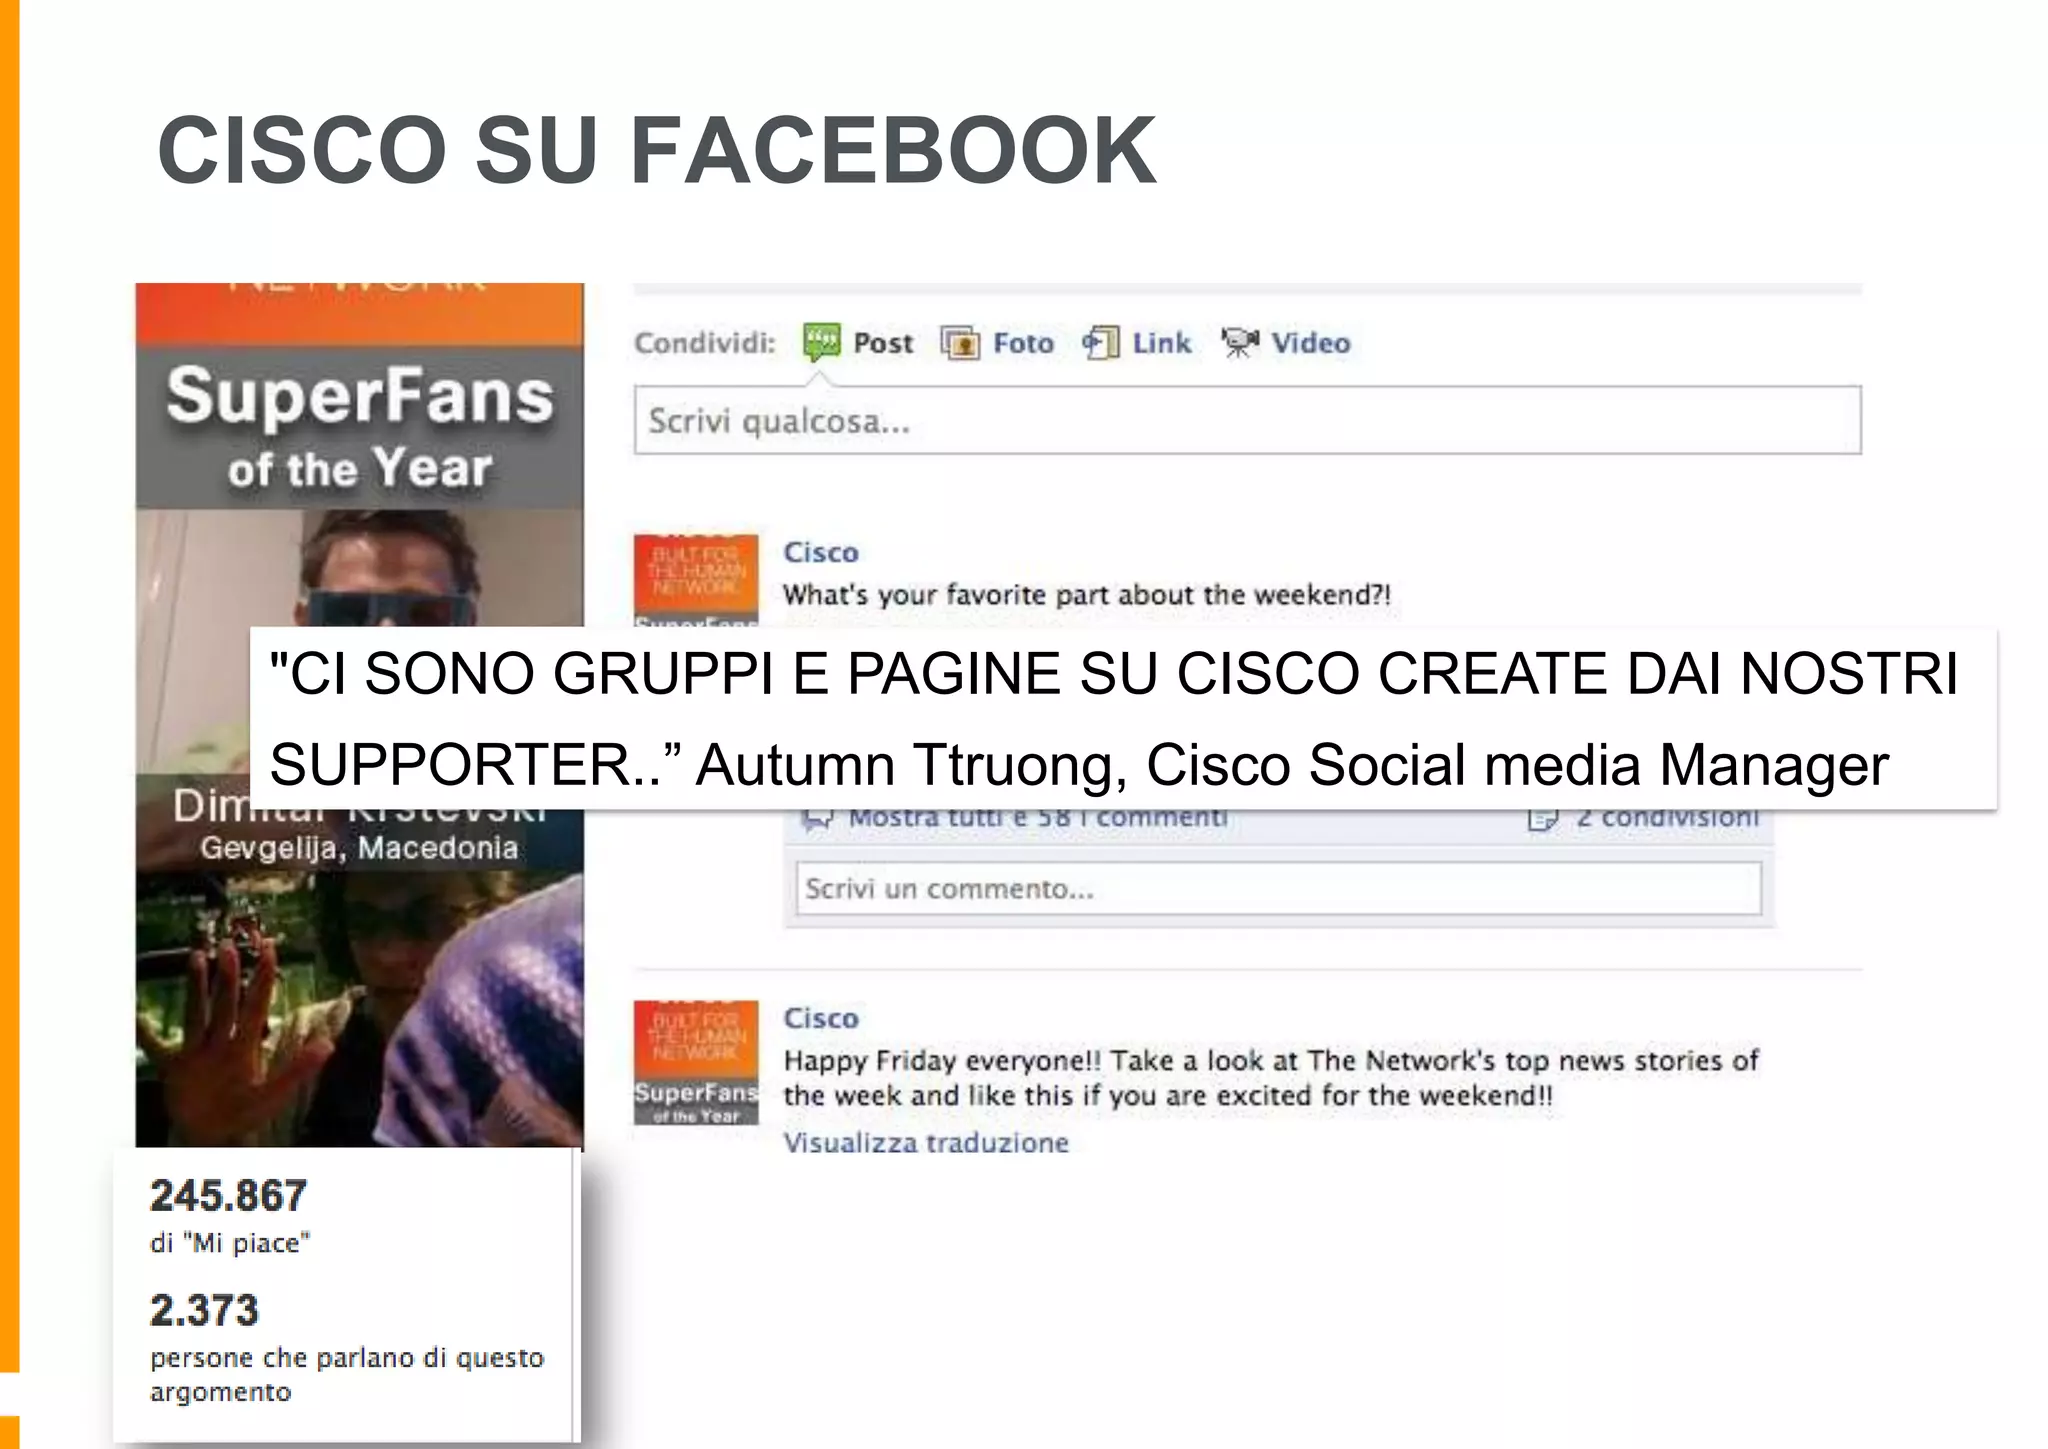Open the SuperFans of the Year cover image
This screenshot has height=1449, width=2048.
click(360, 715)
